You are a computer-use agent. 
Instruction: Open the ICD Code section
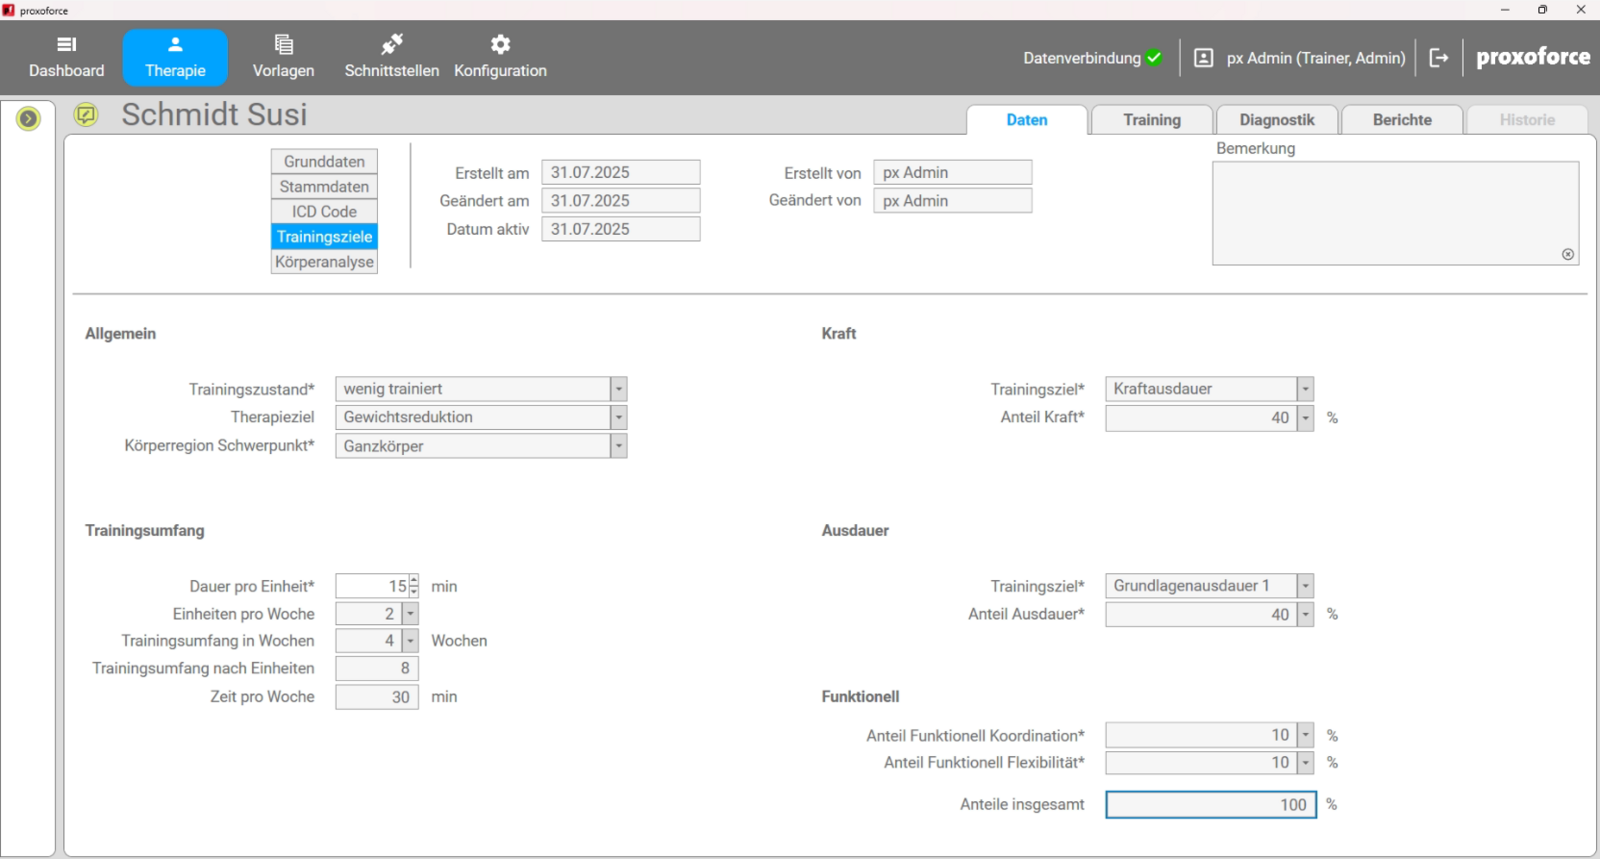[x=324, y=212]
